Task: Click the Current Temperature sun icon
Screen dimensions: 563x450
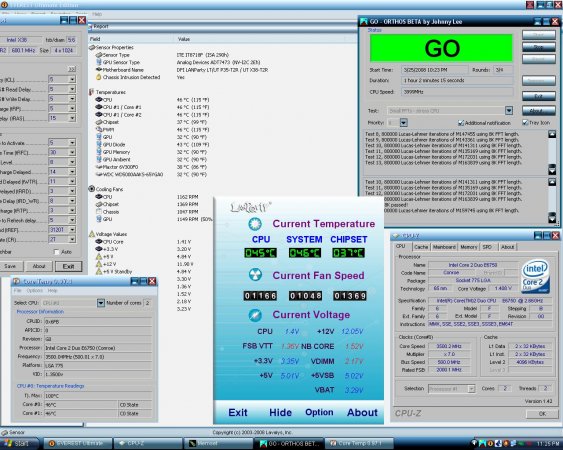Action: click(255, 224)
